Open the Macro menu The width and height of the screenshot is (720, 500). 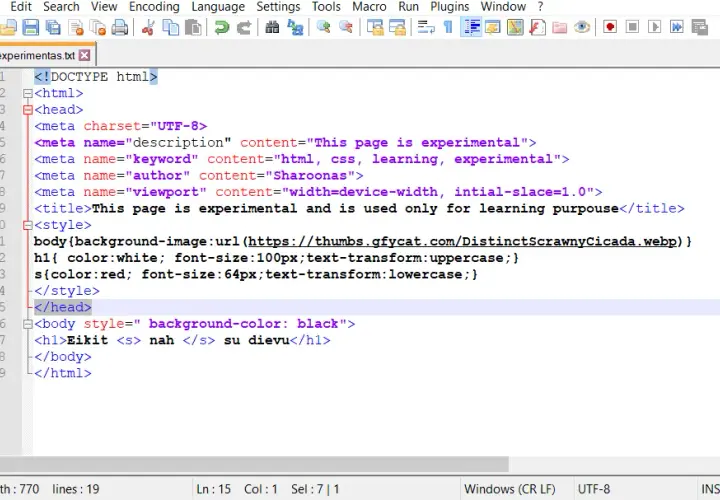point(369,7)
